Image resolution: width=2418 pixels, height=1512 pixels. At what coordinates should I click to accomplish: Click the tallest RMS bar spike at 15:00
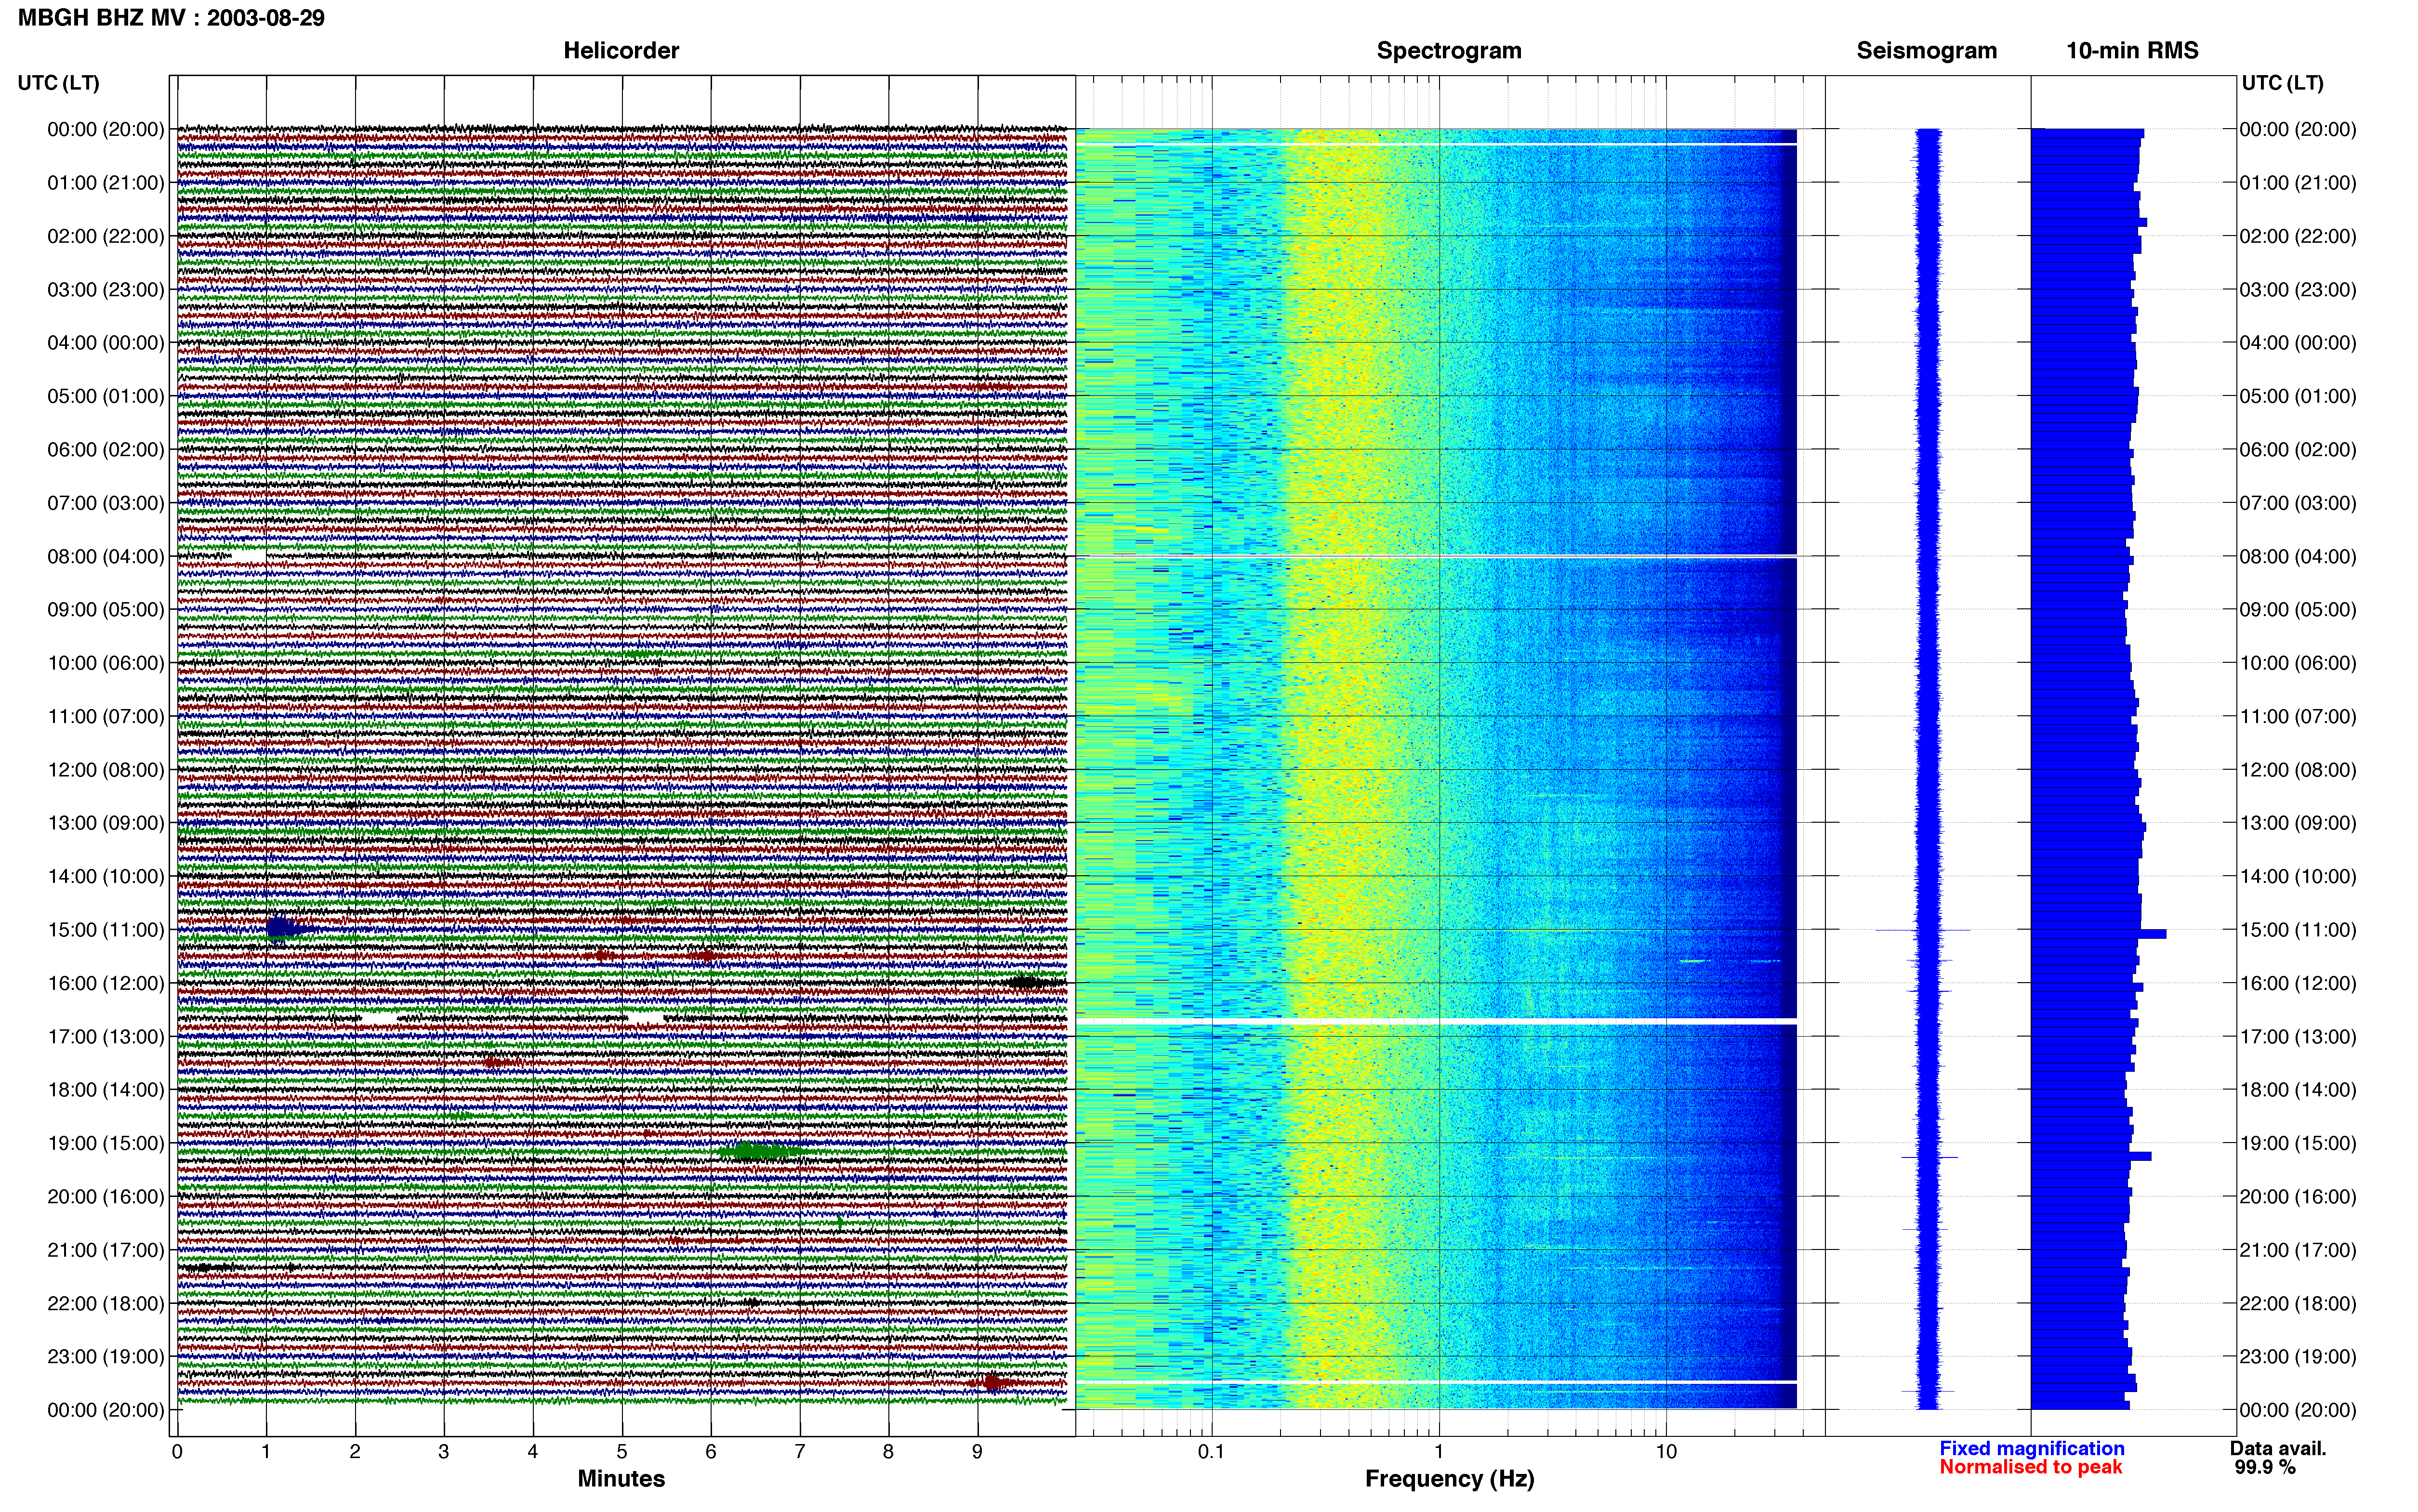click(x=2099, y=934)
